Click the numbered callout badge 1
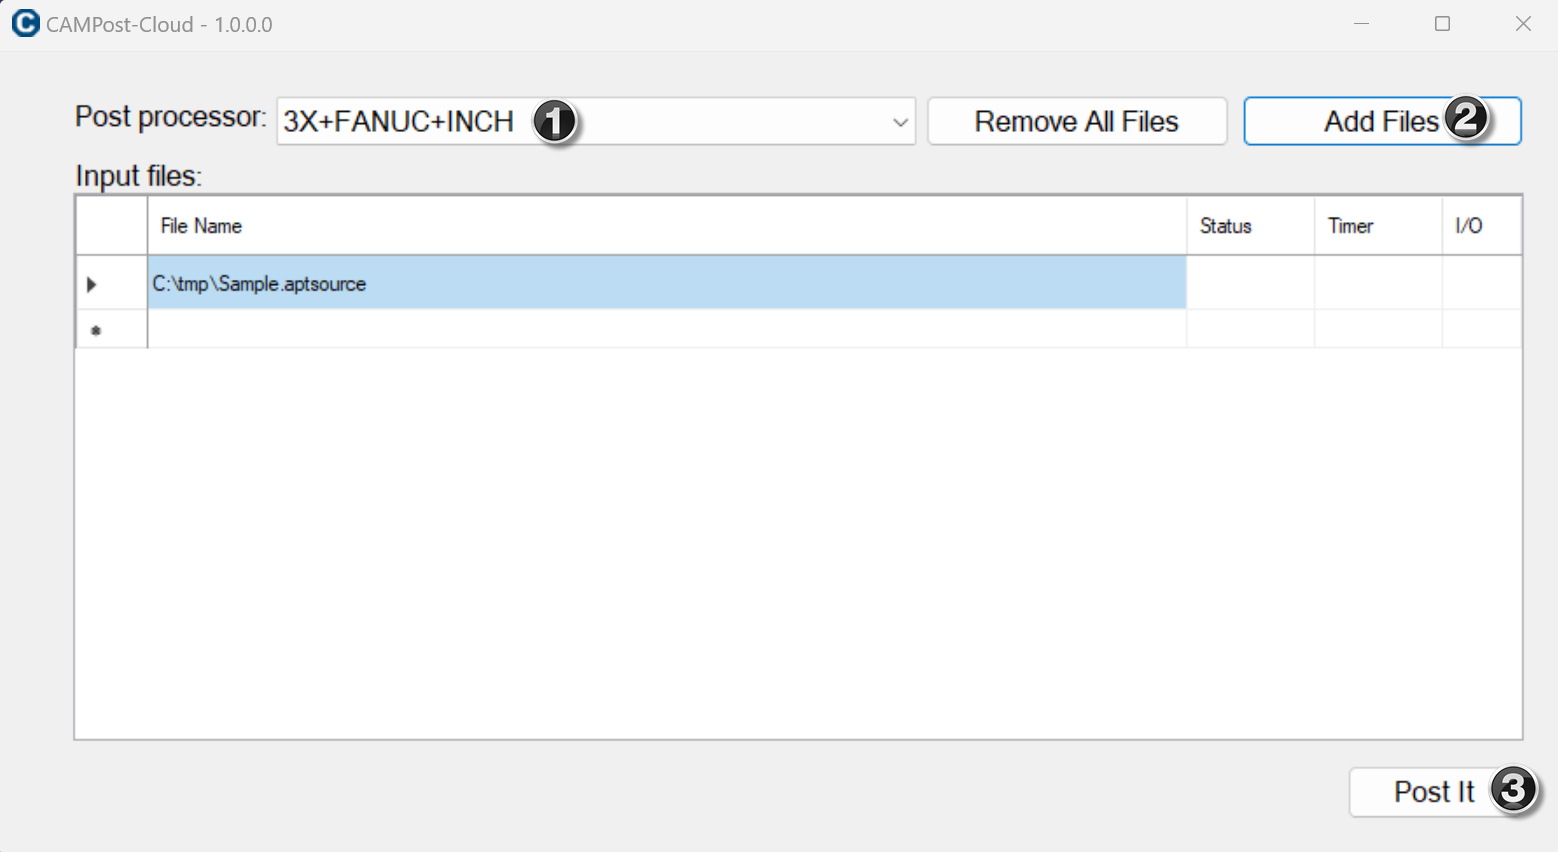The image size is (1558, 852). point(554,122)
